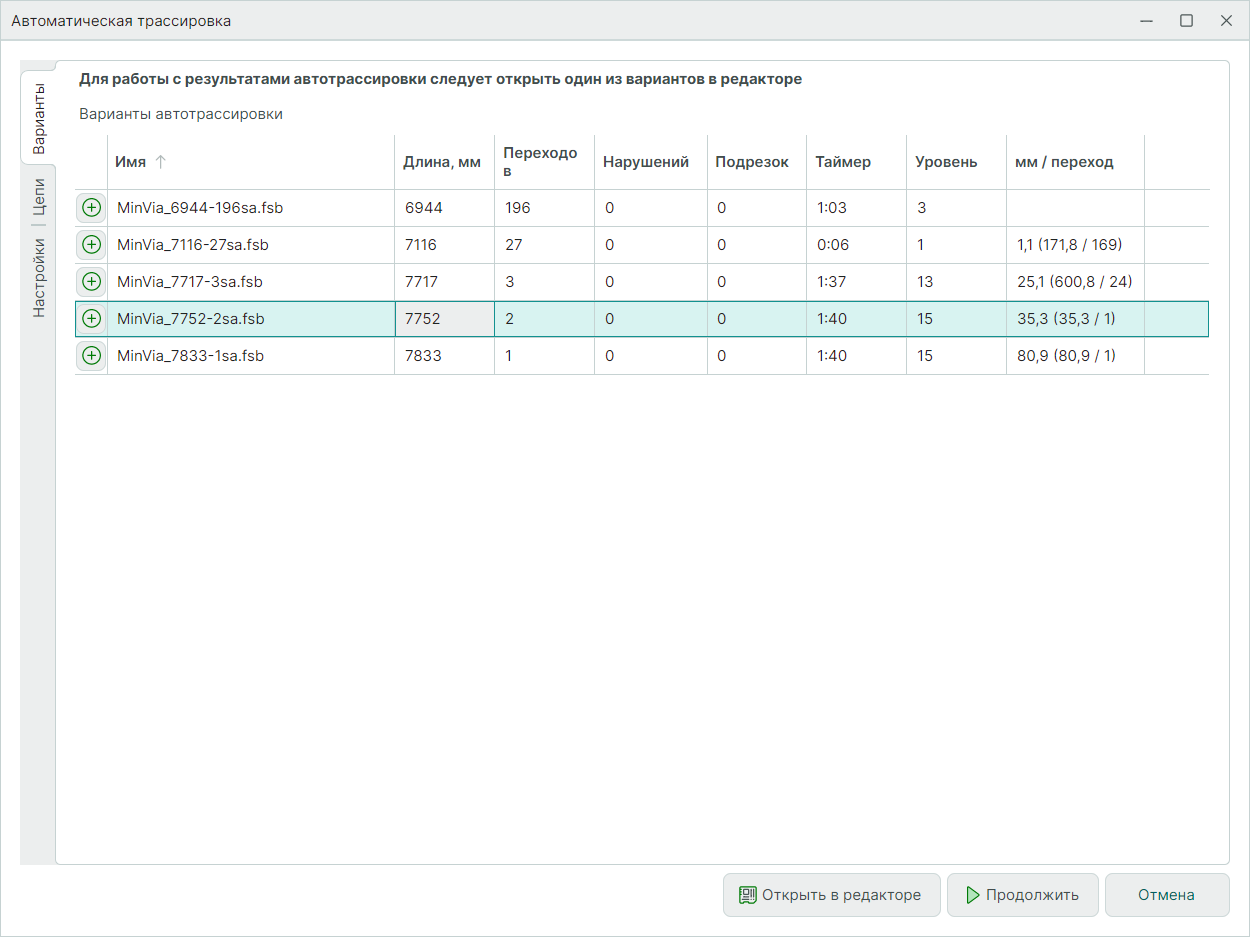Click the Продолжить button
The width and height of the screenshot is (1250, 937).
click(x=1022, y=895)
